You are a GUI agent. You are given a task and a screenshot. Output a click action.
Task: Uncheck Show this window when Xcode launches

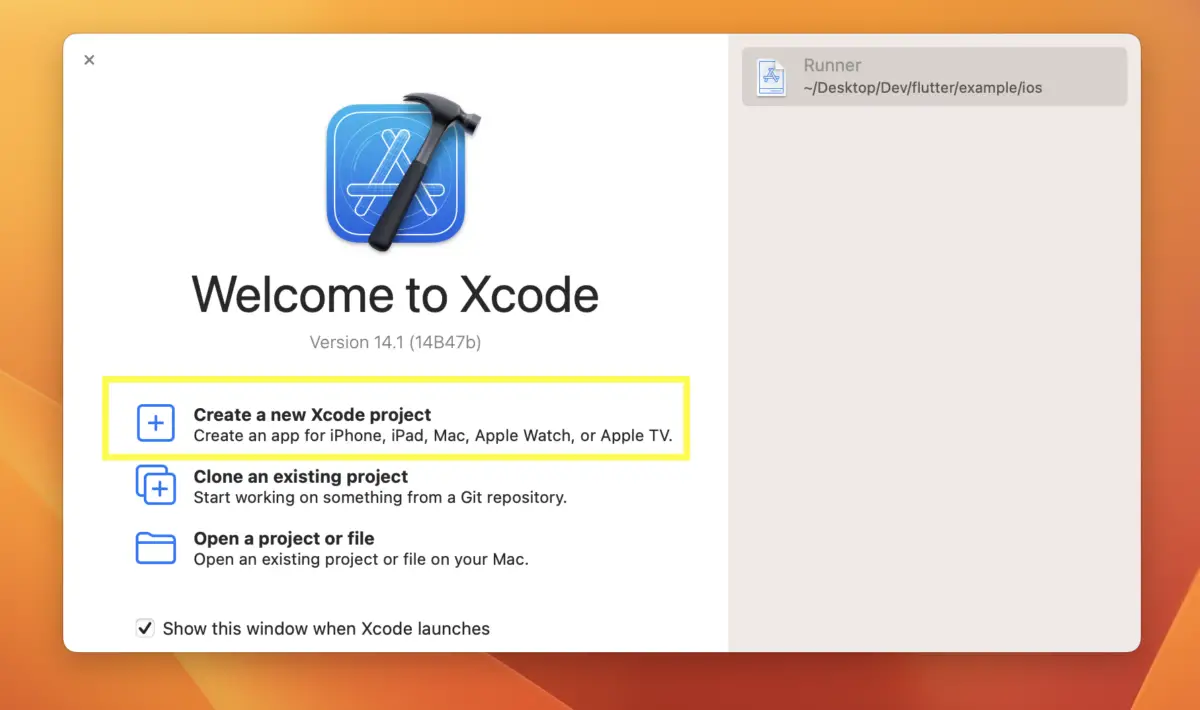145,628
